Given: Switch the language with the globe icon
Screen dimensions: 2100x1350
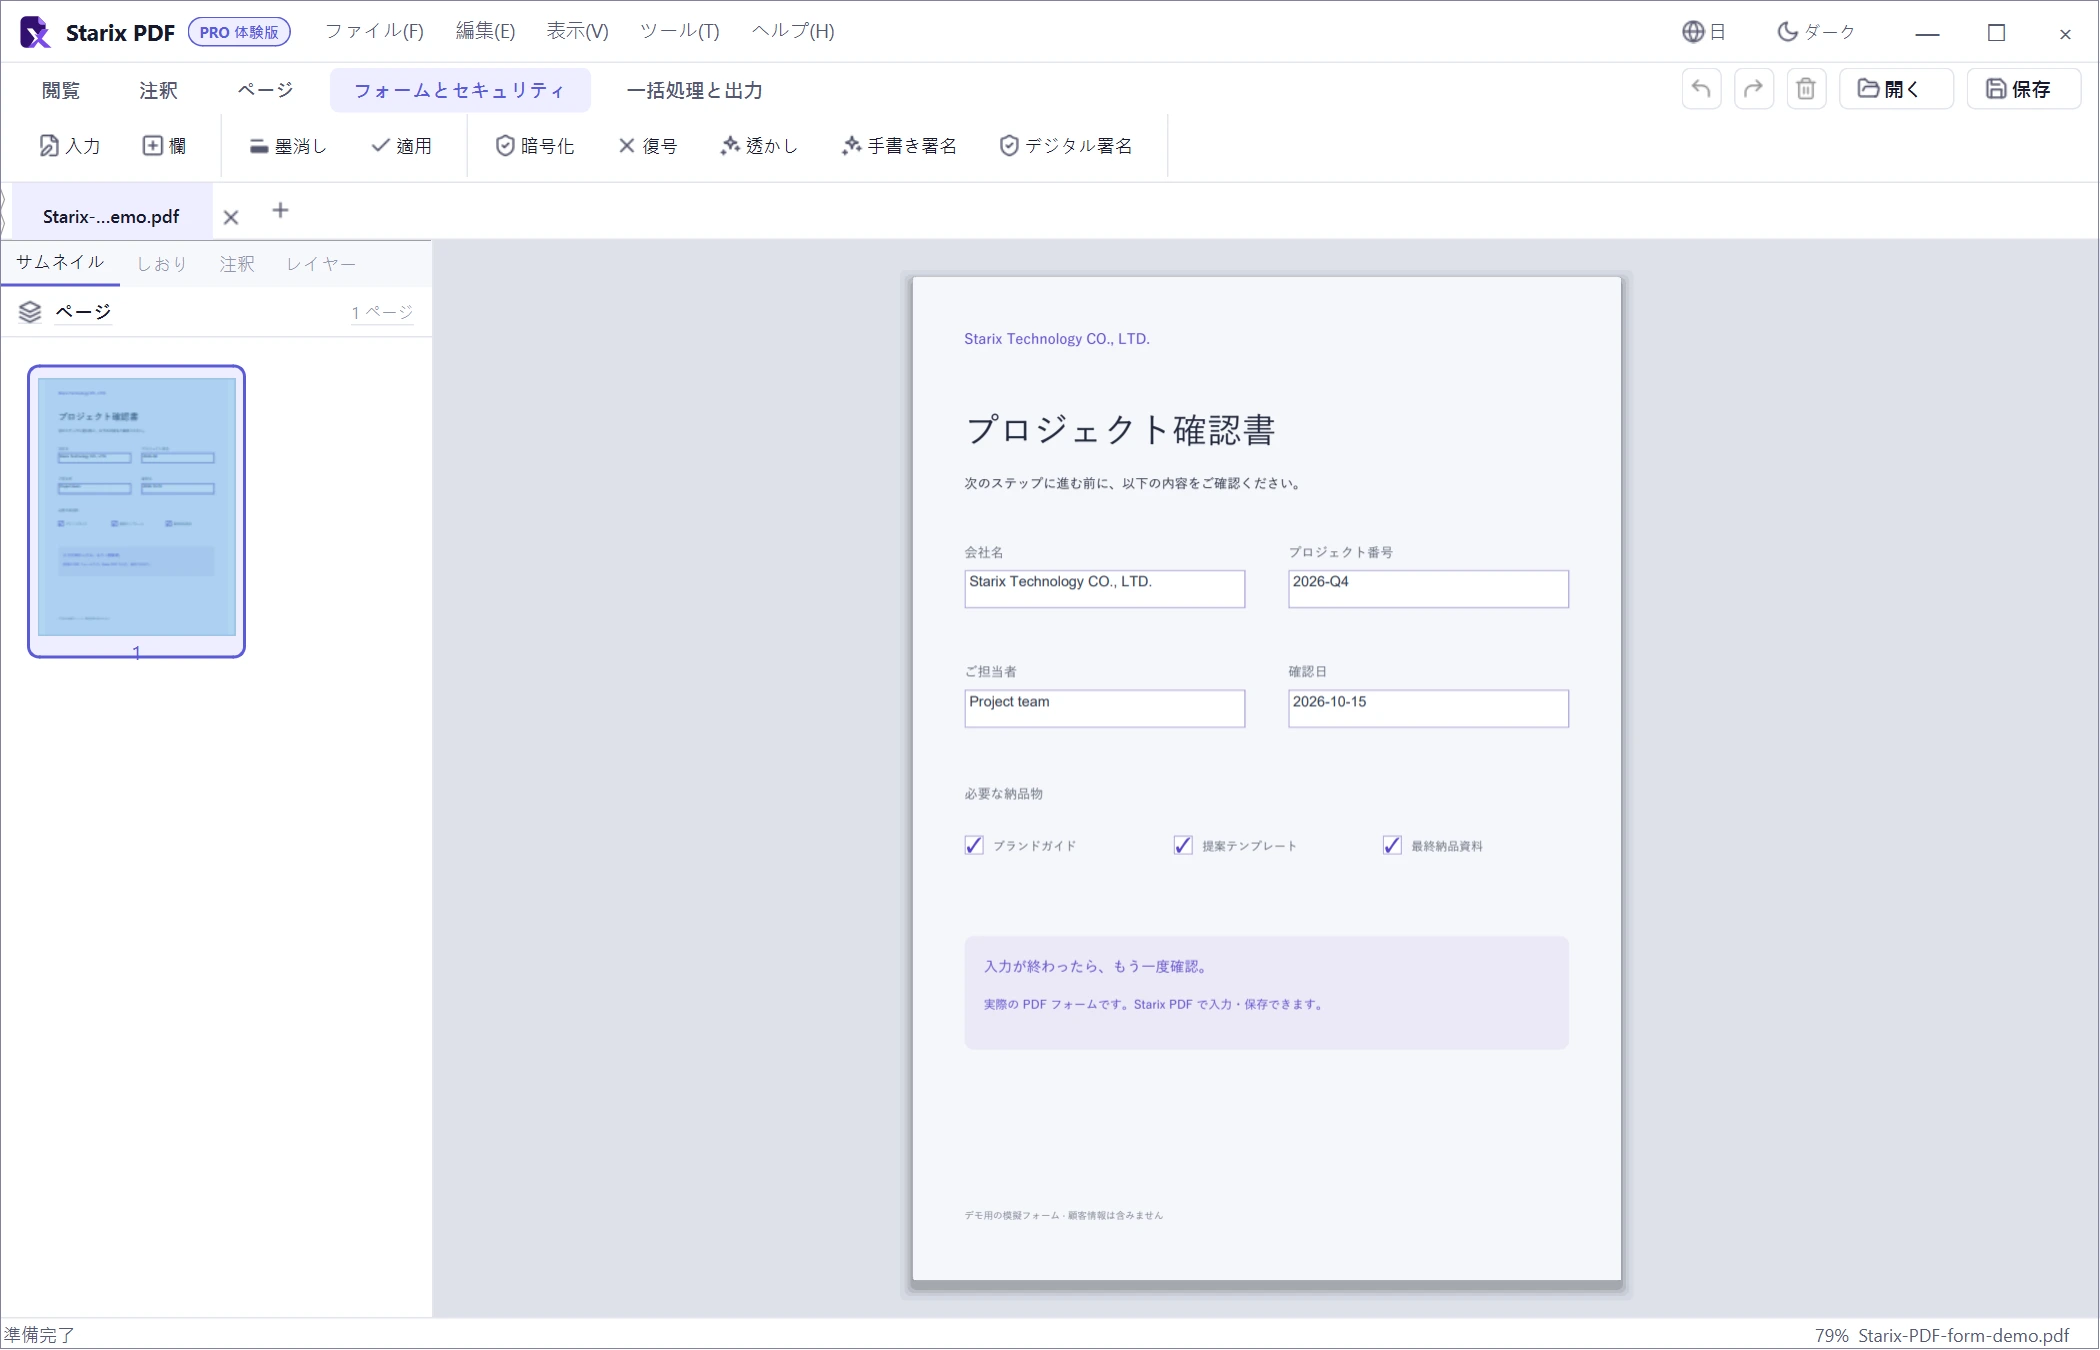Looking at the screenshot, I should pyautogui.click(x=1703, y=32).
